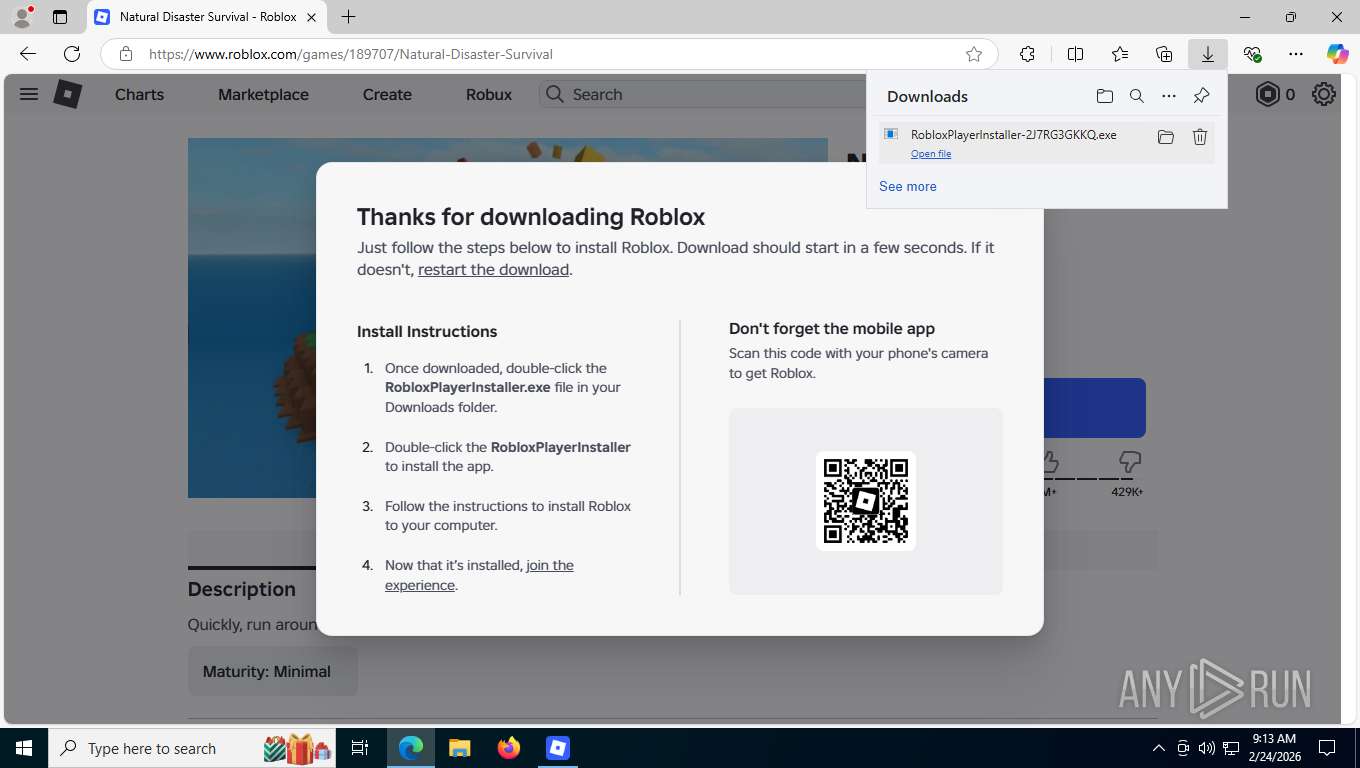Launch the Copilot sidebar icon
Image resolution: width=1360 pixels, height=768 pixels.
tap(1337, 54)
